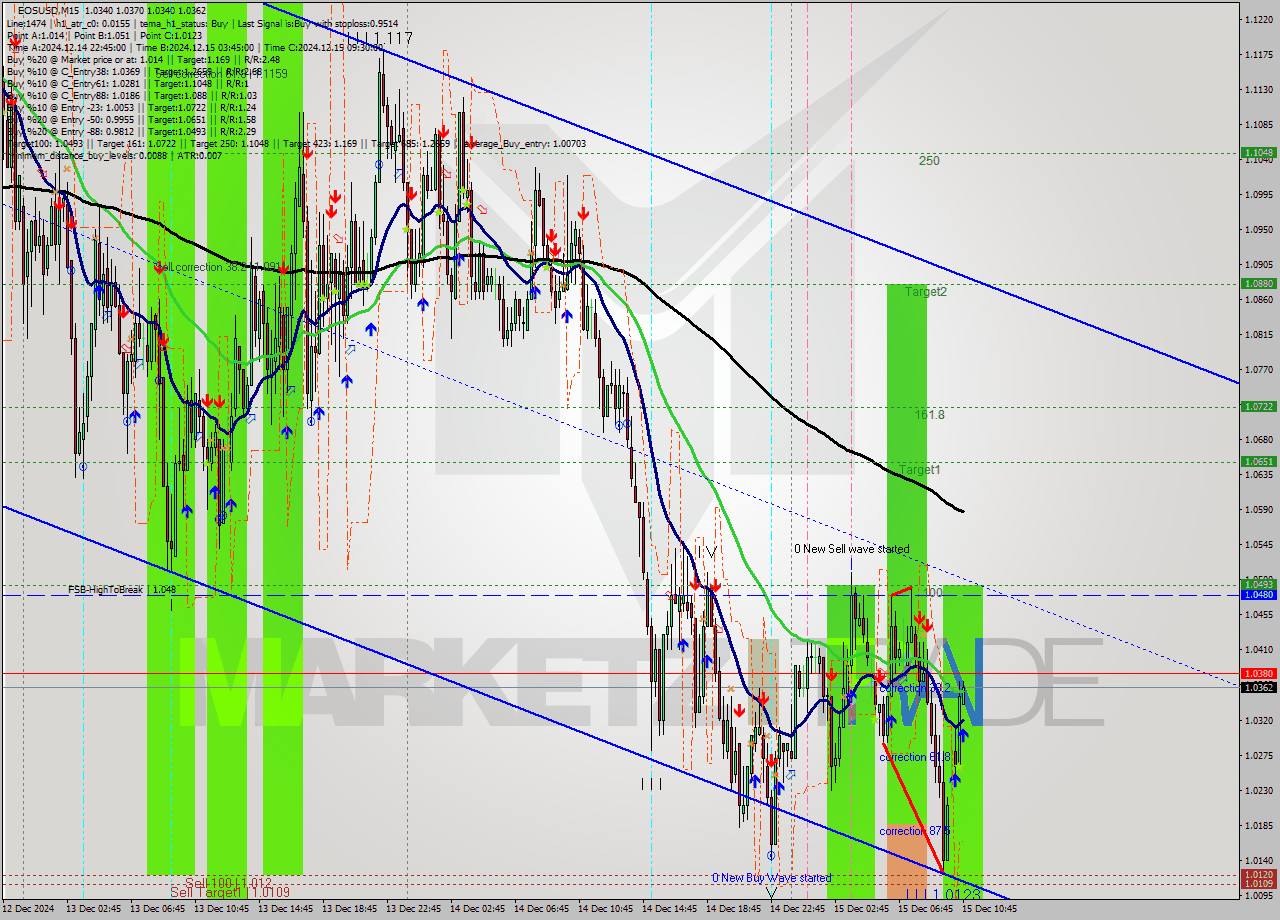Viewport: 1280px width, 920px height.
Task: Click the '0 New Buy Wave started' annotation
Action: [771, 878]
